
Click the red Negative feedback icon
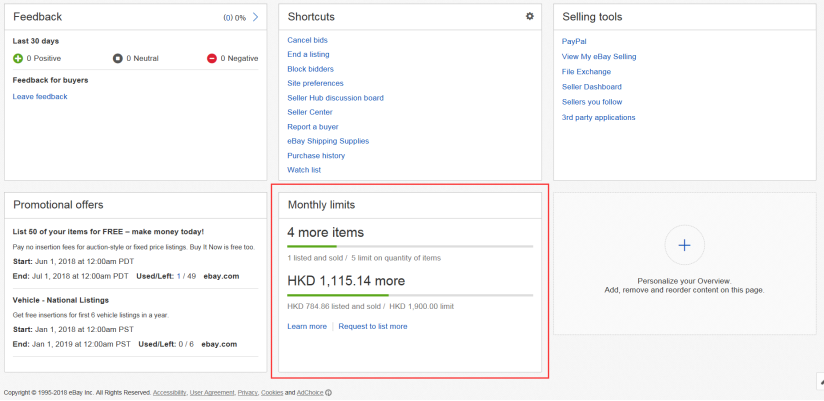[x=212, y=59]
